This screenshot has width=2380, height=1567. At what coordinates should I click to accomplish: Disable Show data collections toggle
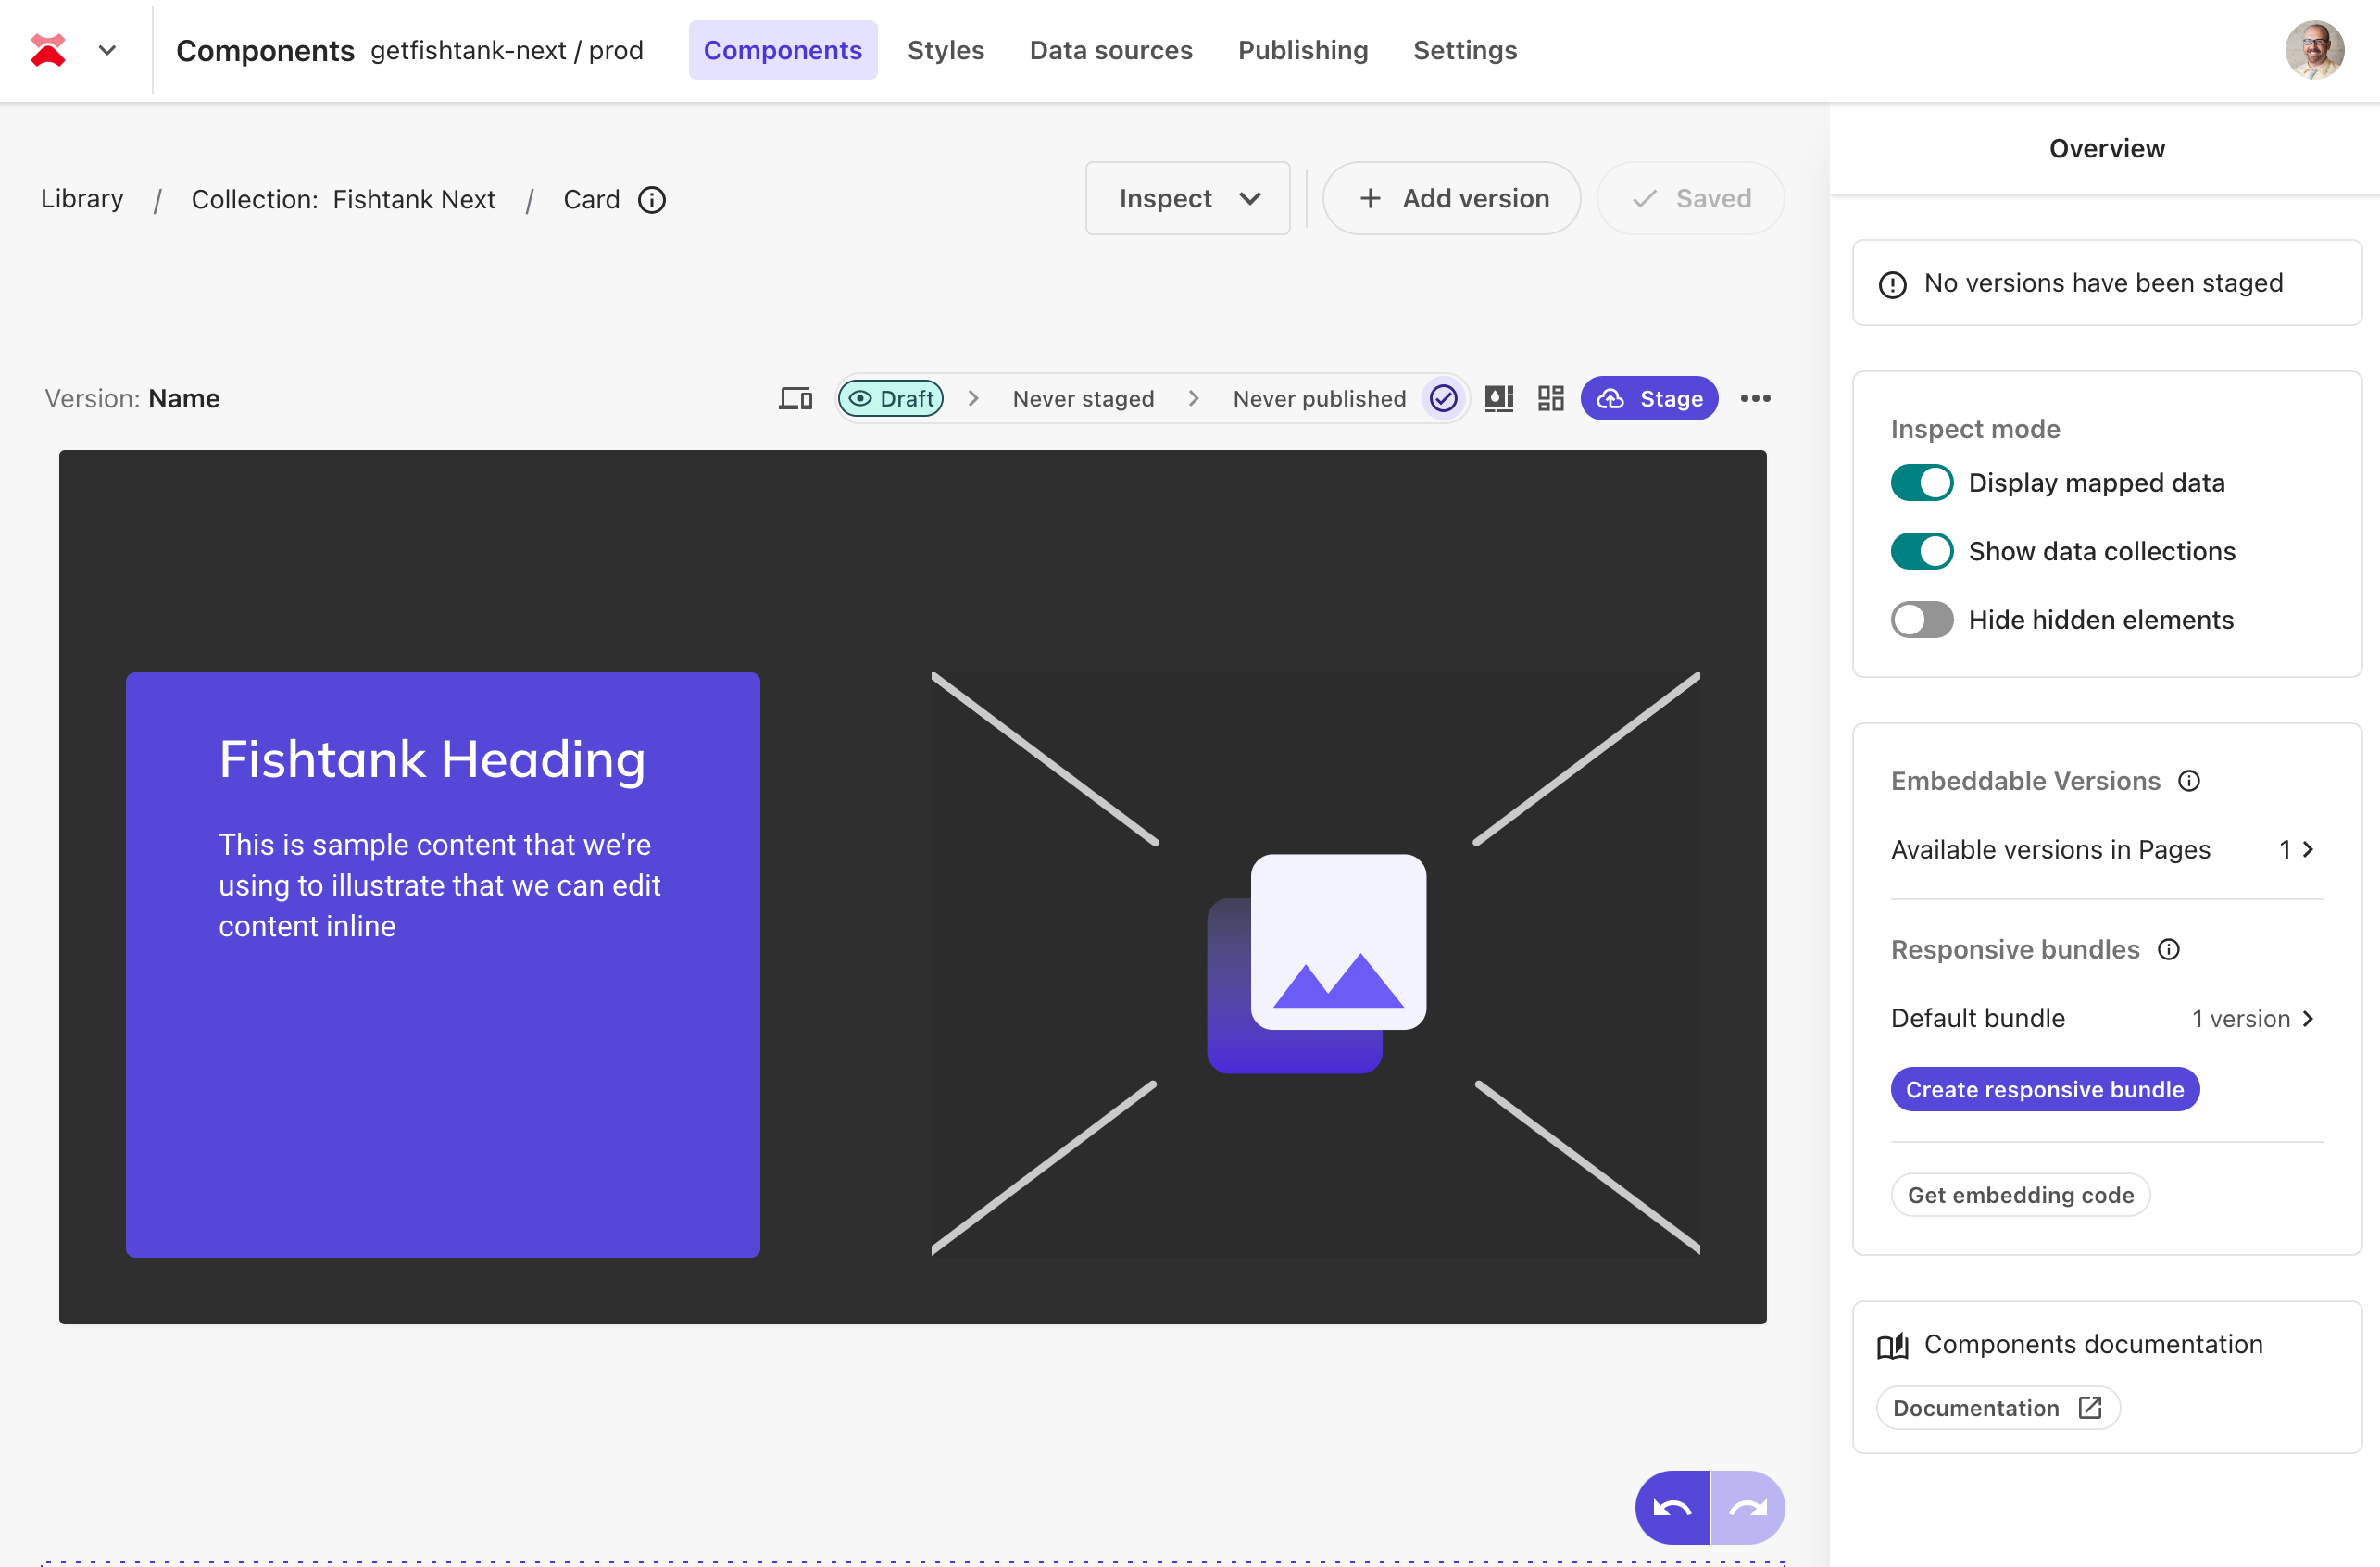[1921, 551]
